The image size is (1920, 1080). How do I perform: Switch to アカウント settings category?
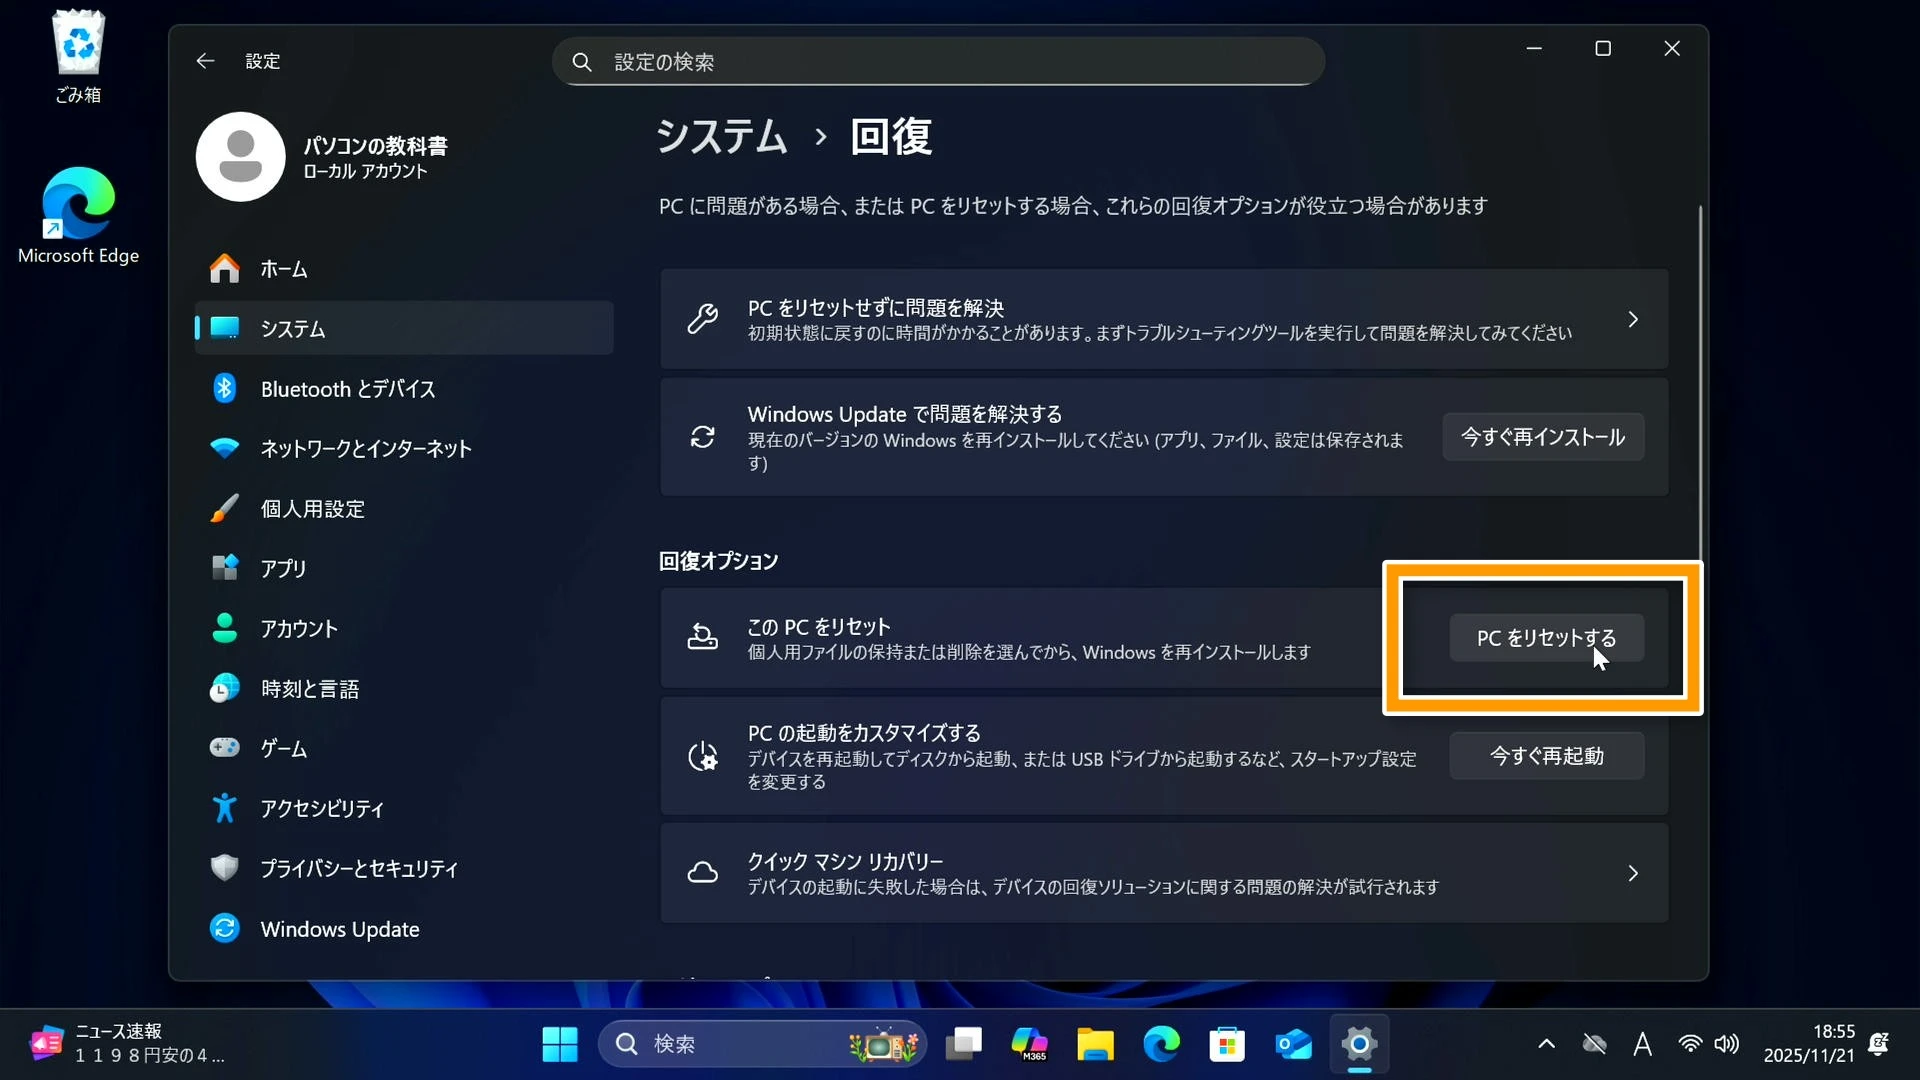pyautogui.click(x=298, y=629)
